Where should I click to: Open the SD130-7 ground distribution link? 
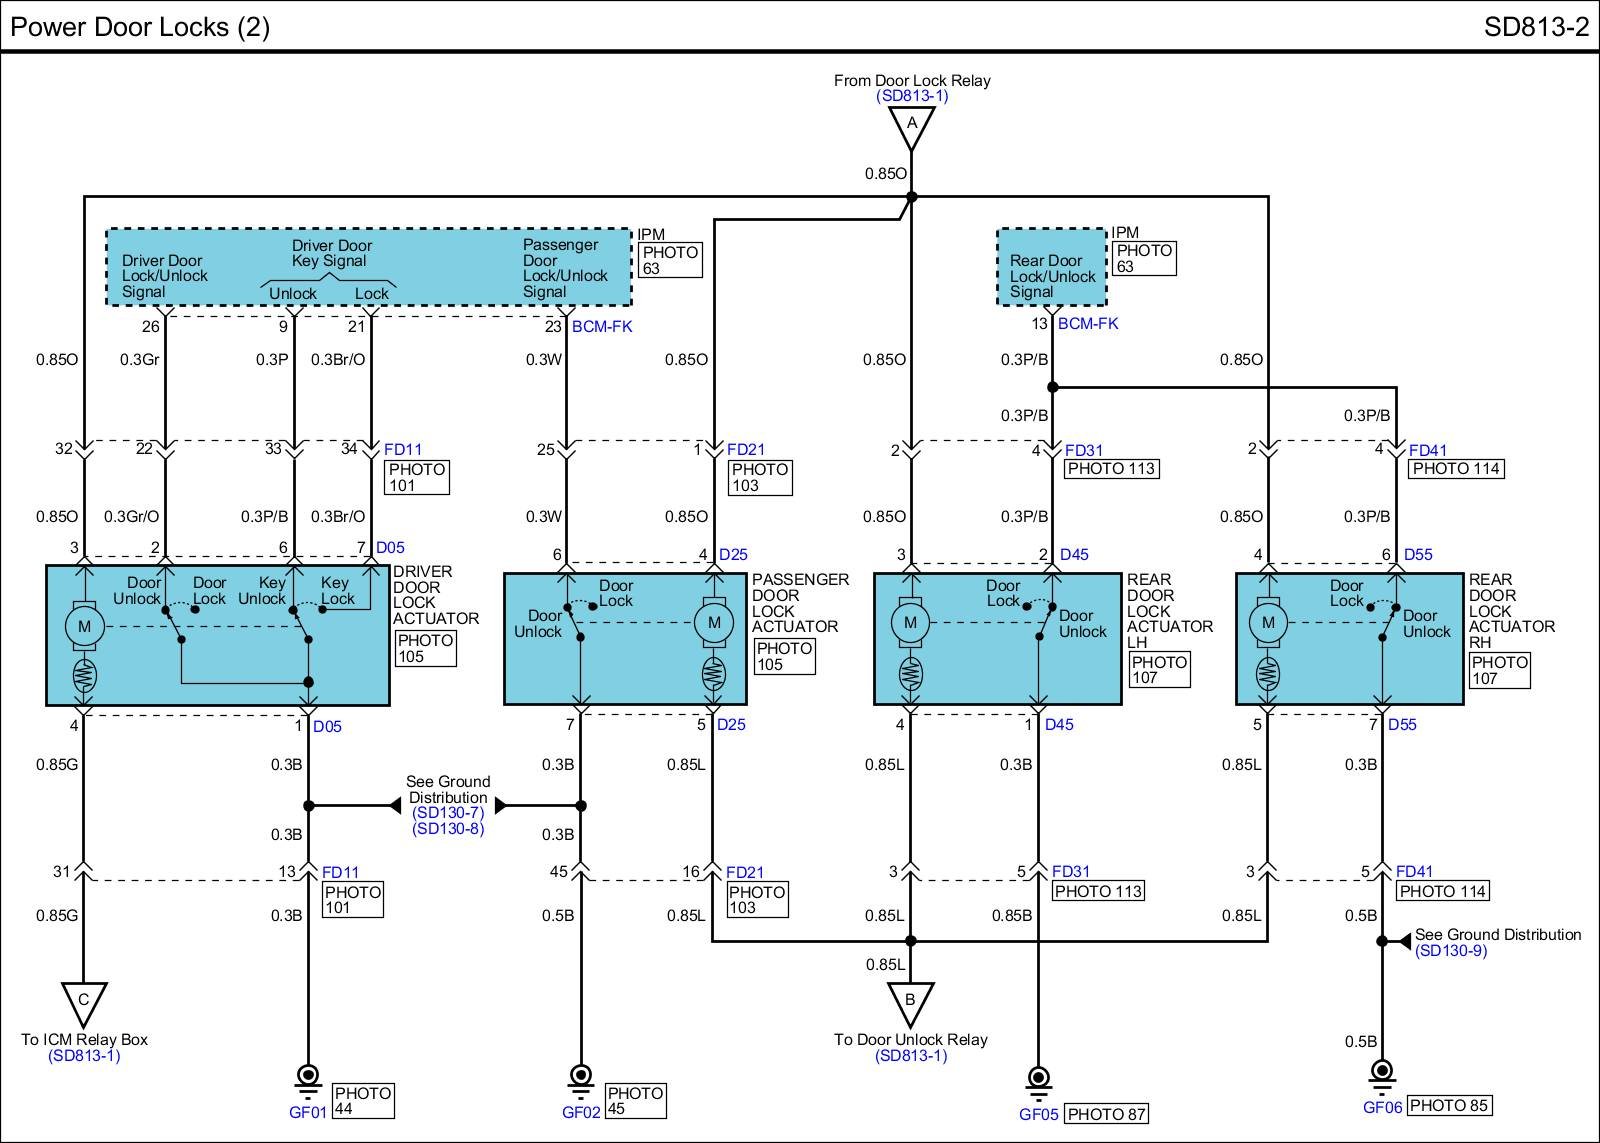point(447,813)
